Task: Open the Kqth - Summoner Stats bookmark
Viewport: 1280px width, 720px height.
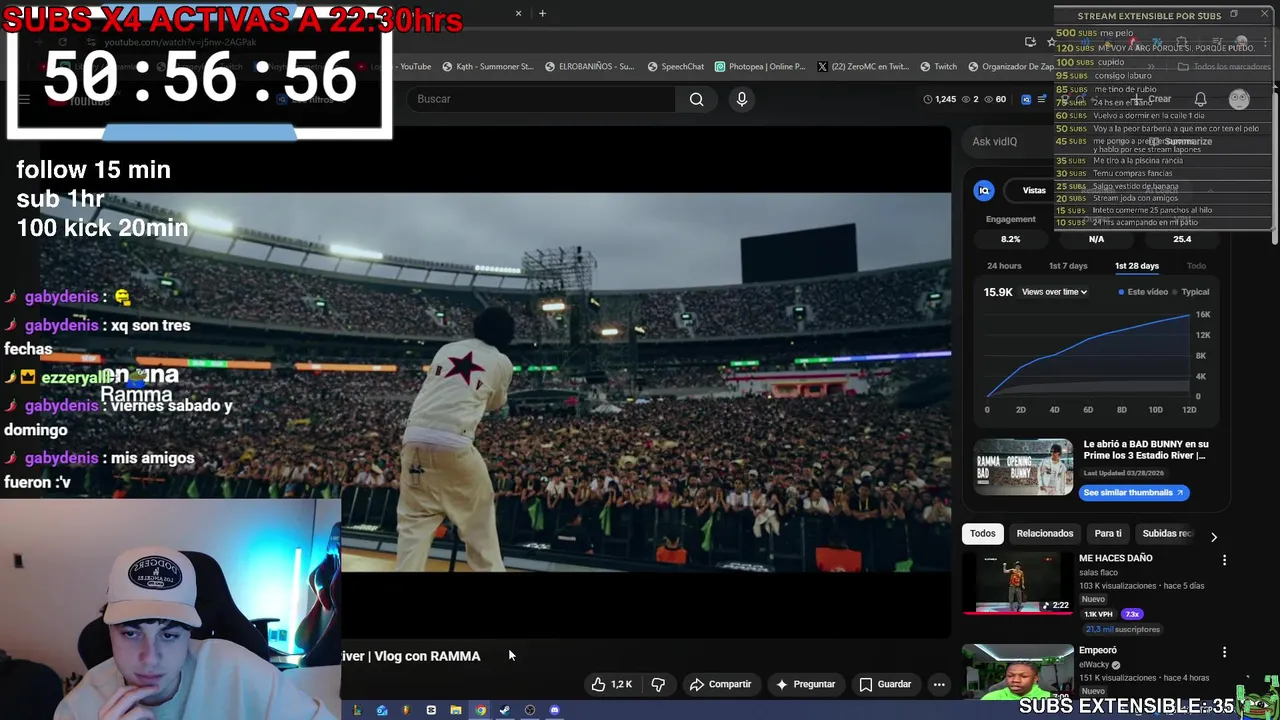Action: coord(487,67)
